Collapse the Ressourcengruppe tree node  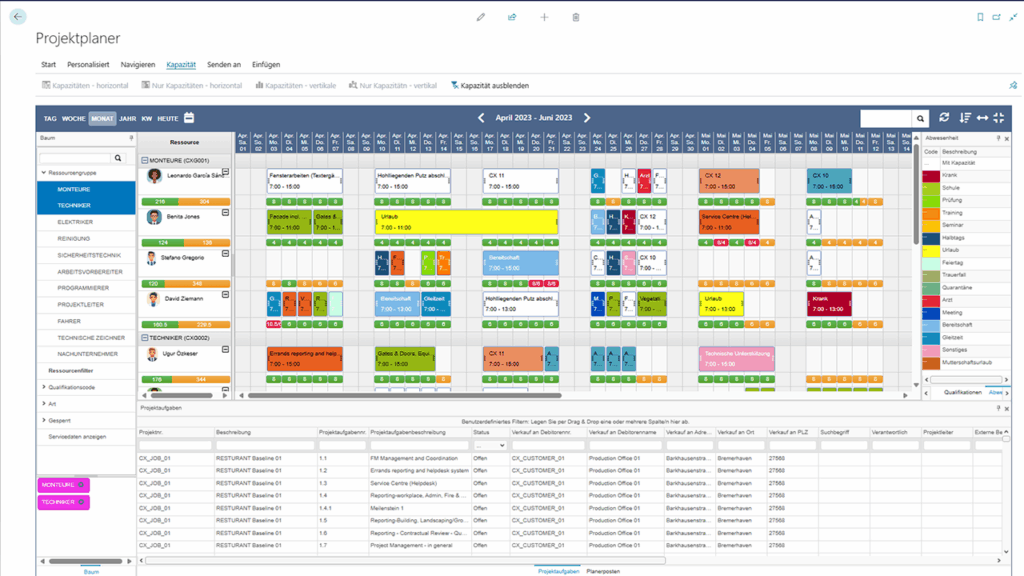point(44,173)
